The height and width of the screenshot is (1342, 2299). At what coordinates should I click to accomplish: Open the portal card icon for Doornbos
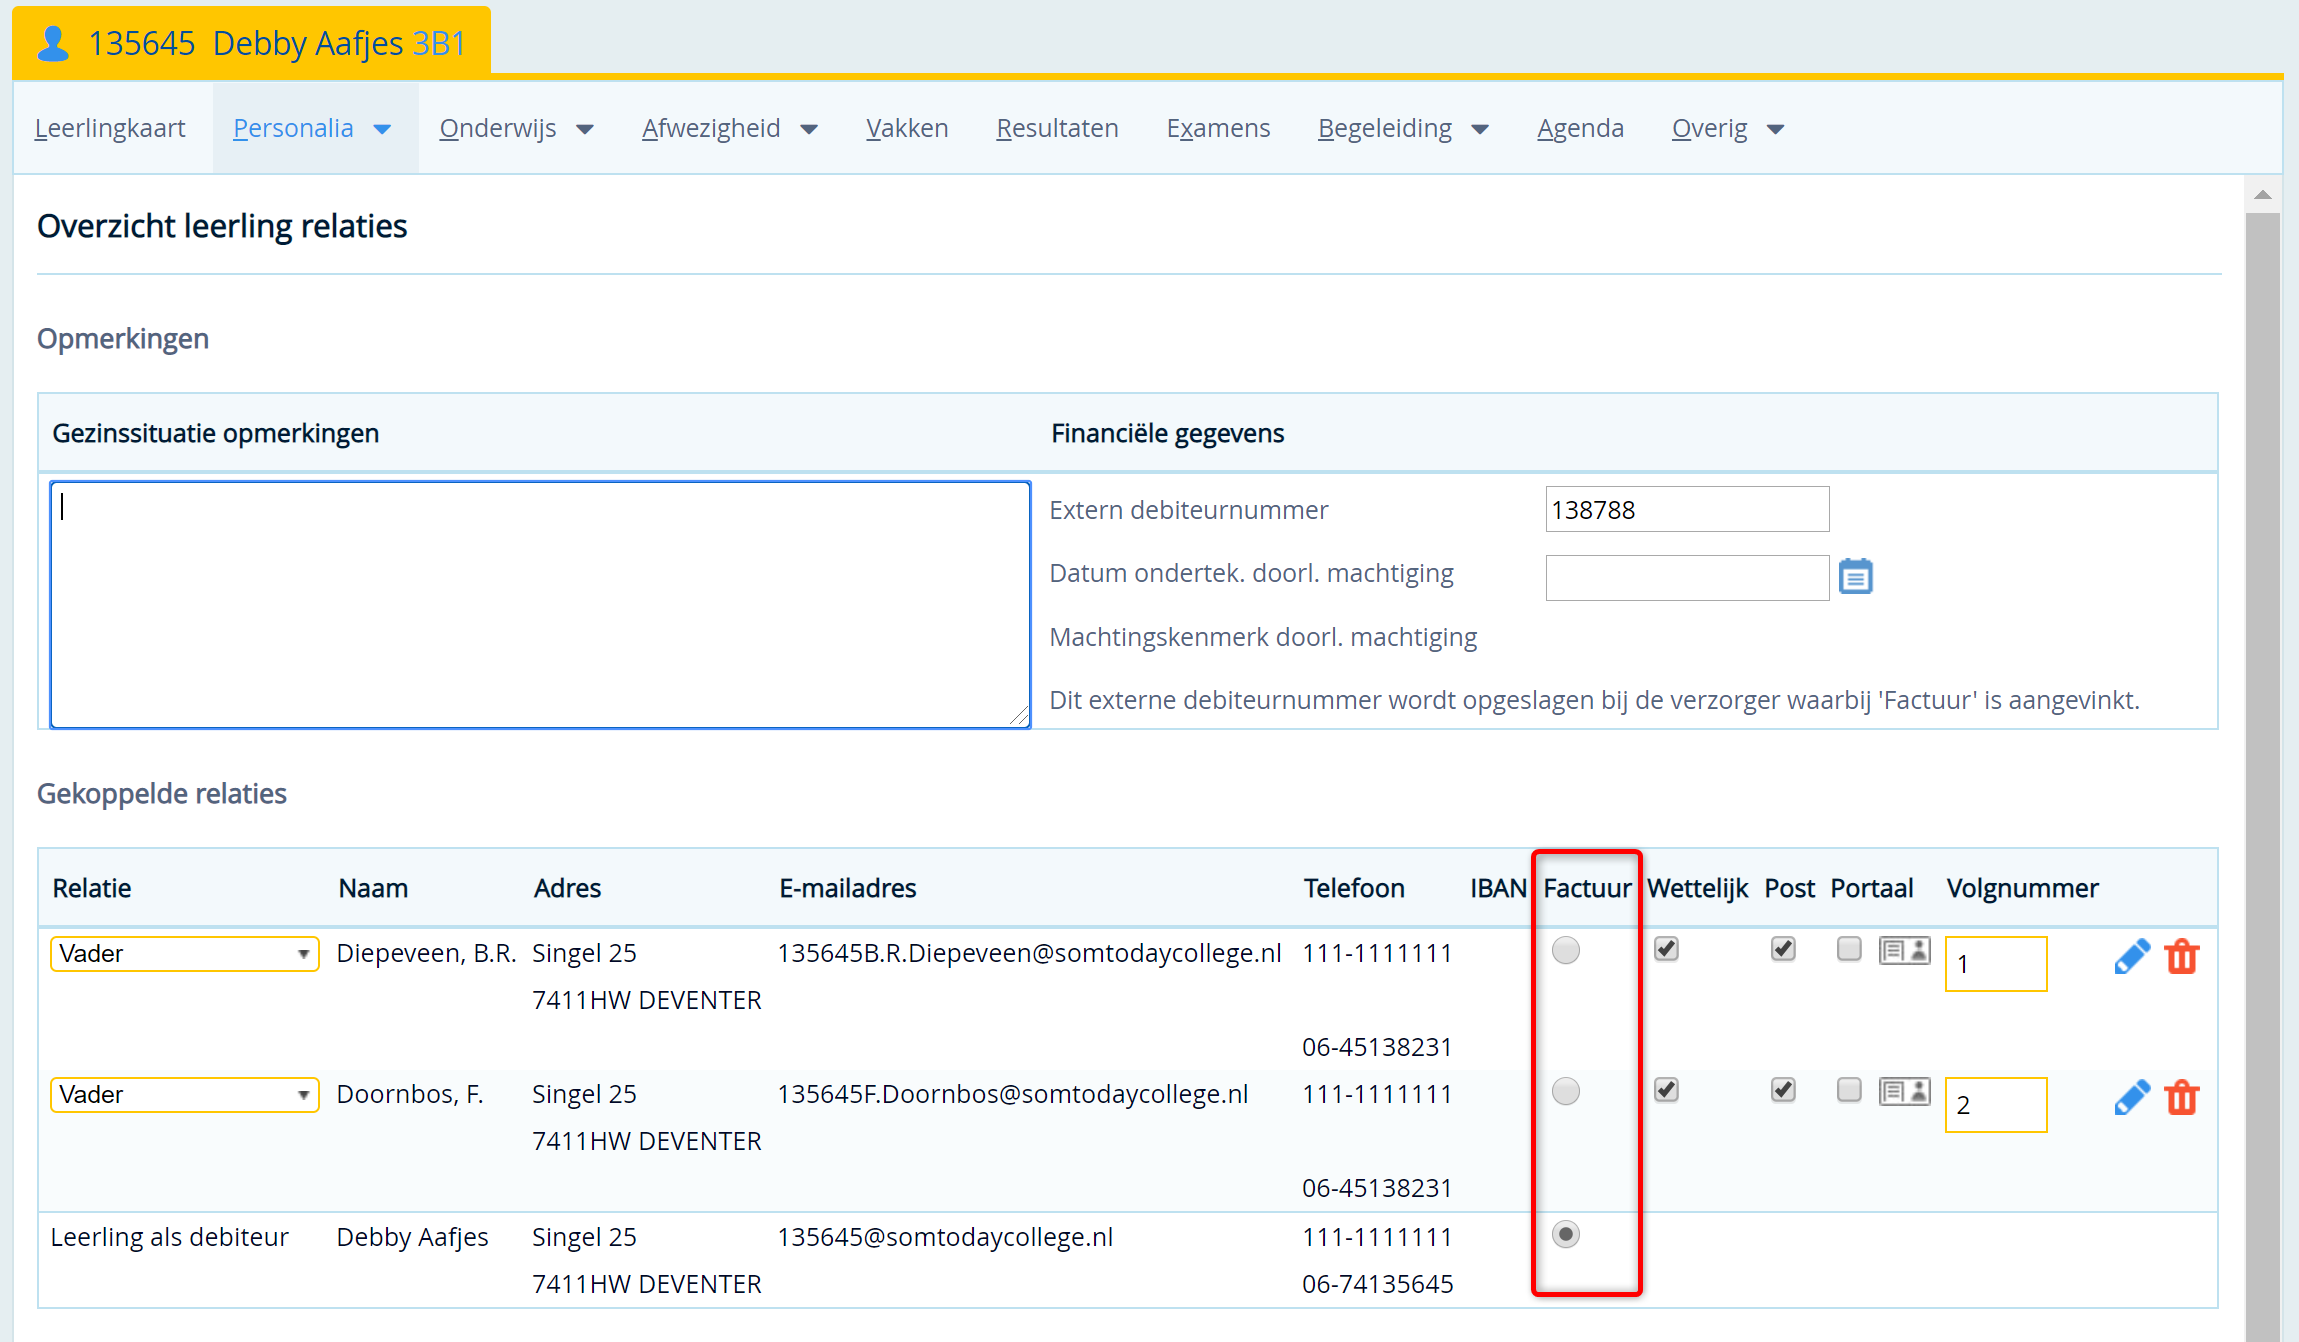coord(1904,1091)
